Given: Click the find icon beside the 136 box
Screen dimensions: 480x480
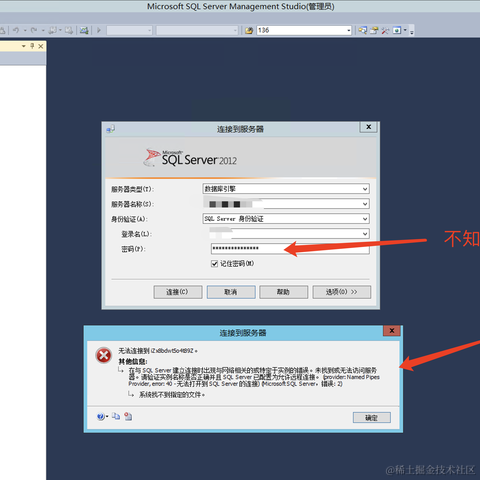Looking at the screenshot, I should coord(249,30).
